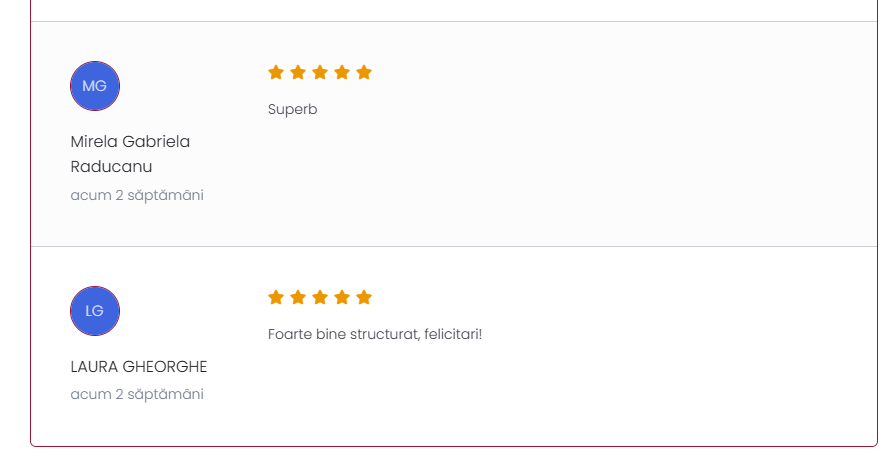Click Mirela's "acum 2 săptămâni" timestamp
Image resolution: width=890 pixels, height=457 pixels.
(x=137, y=195)
